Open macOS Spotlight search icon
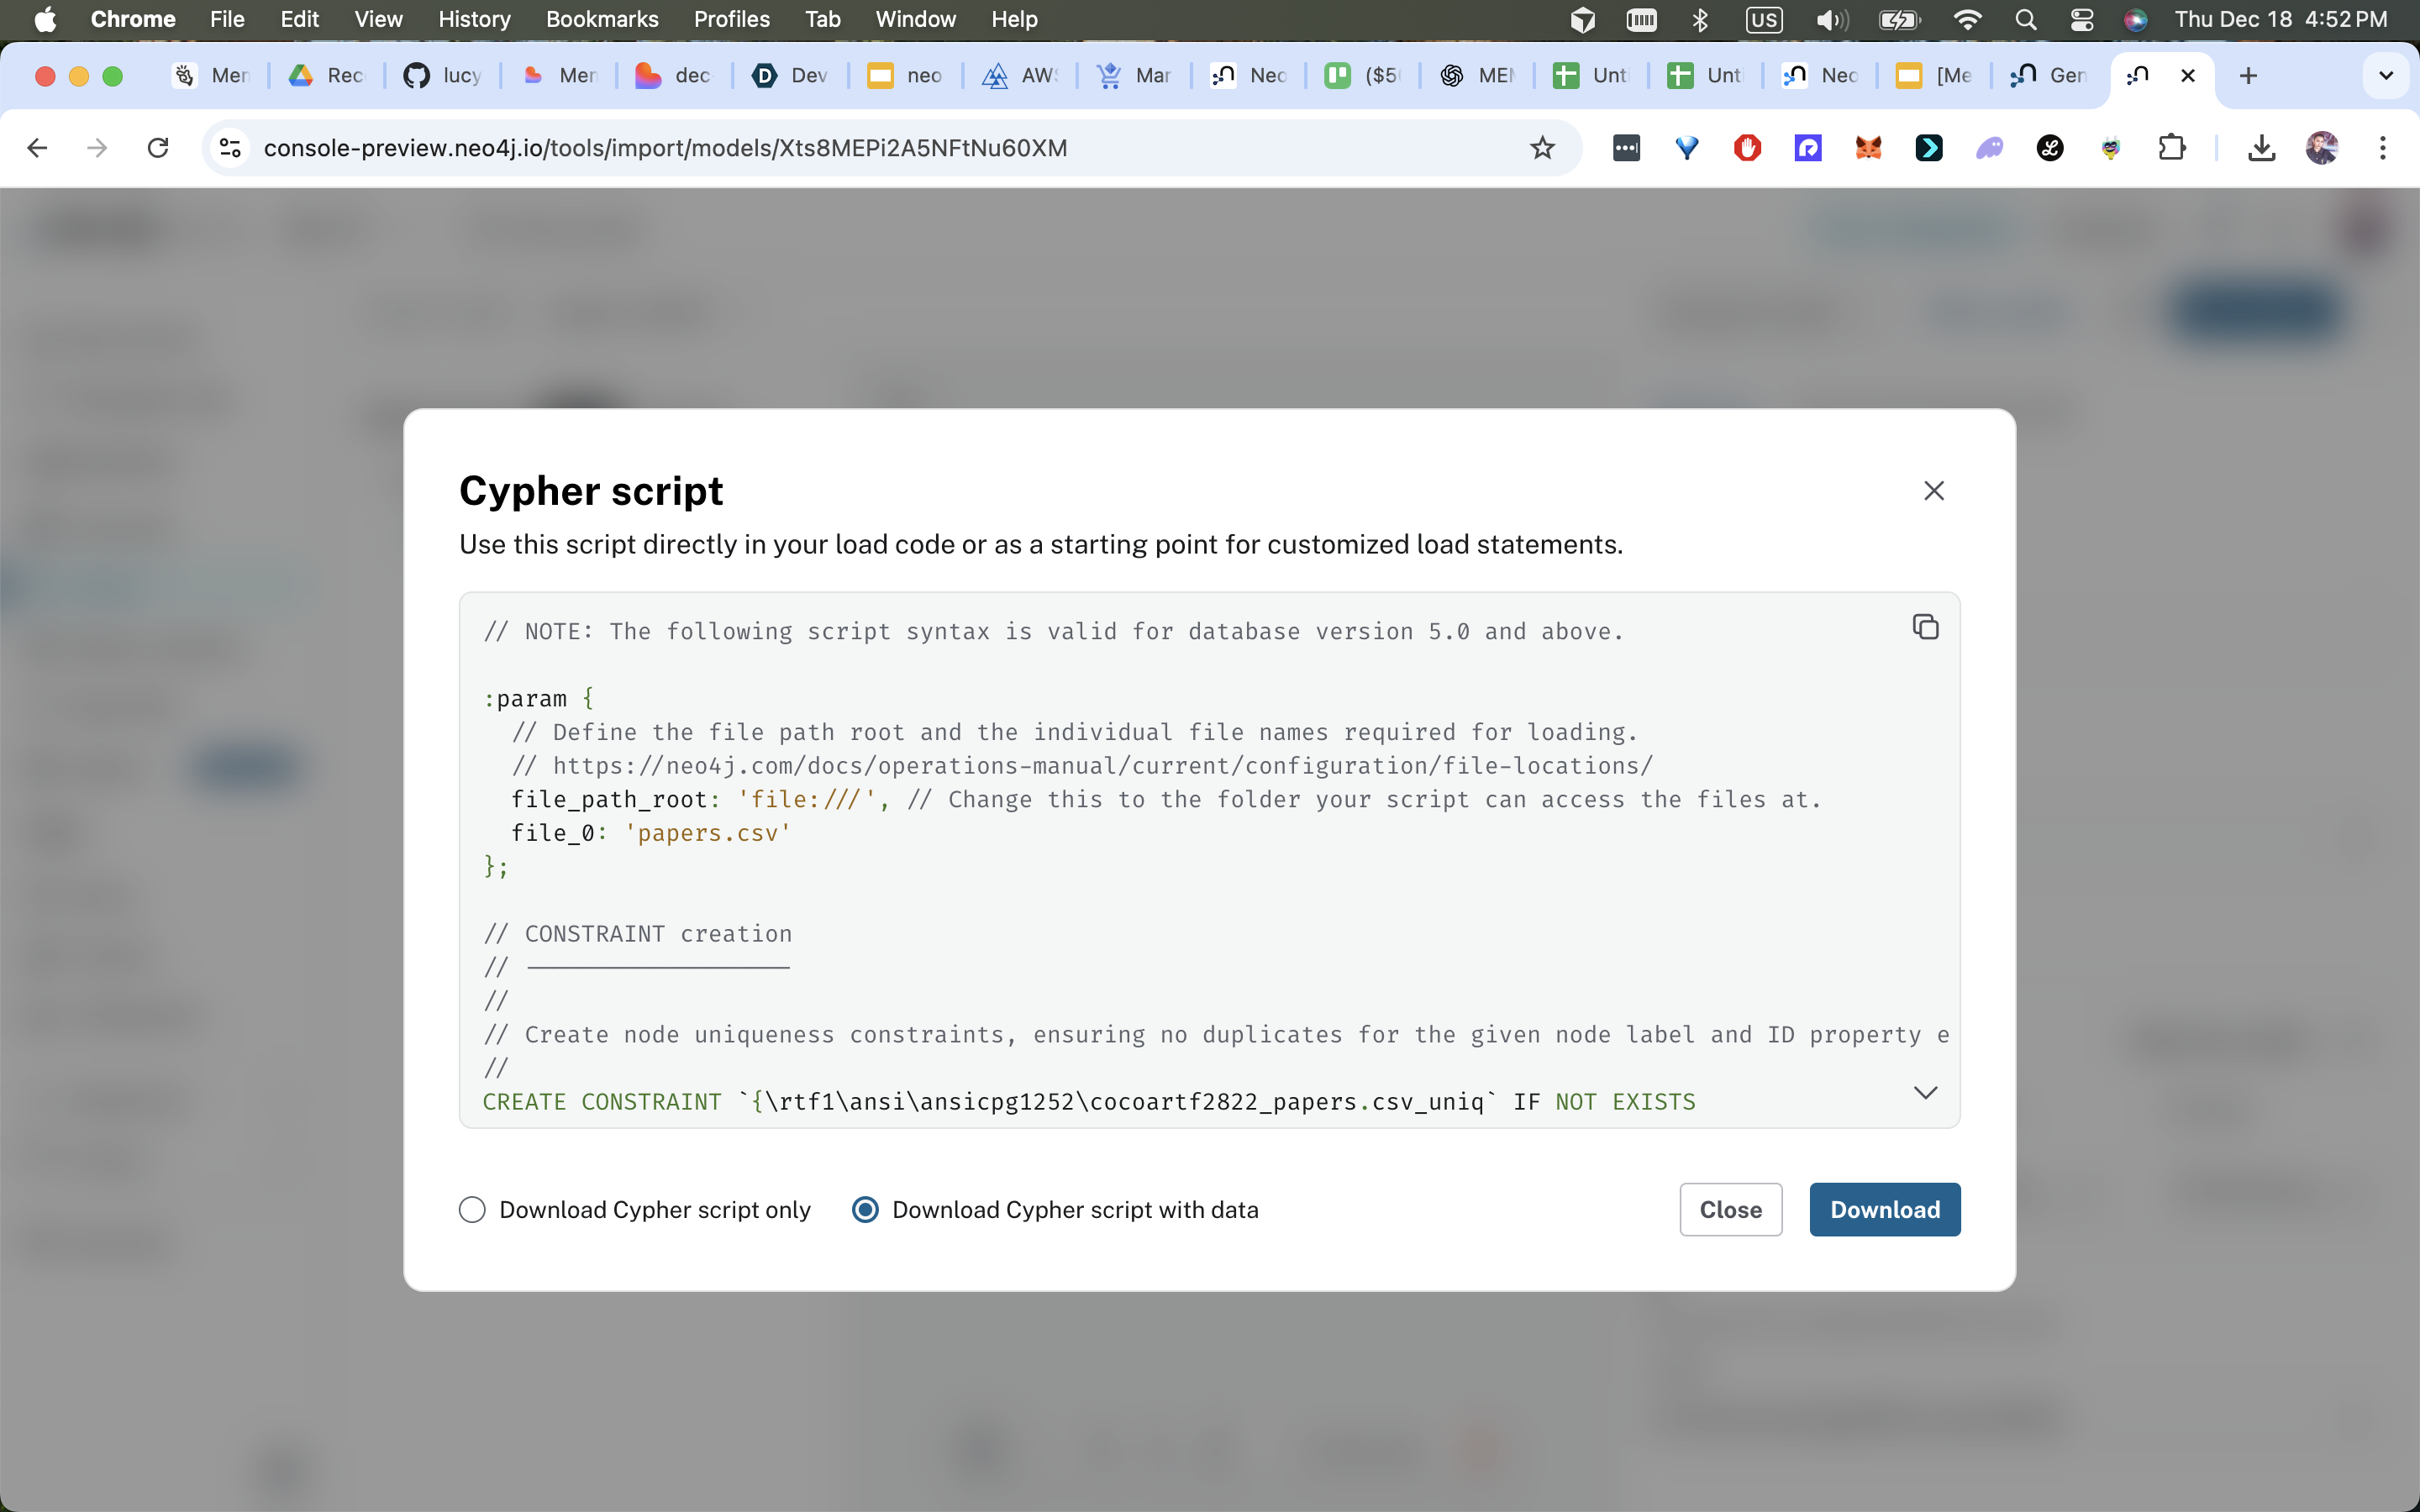The width and height of the screenshot is (2420, 1512). tap(2025, 19)
